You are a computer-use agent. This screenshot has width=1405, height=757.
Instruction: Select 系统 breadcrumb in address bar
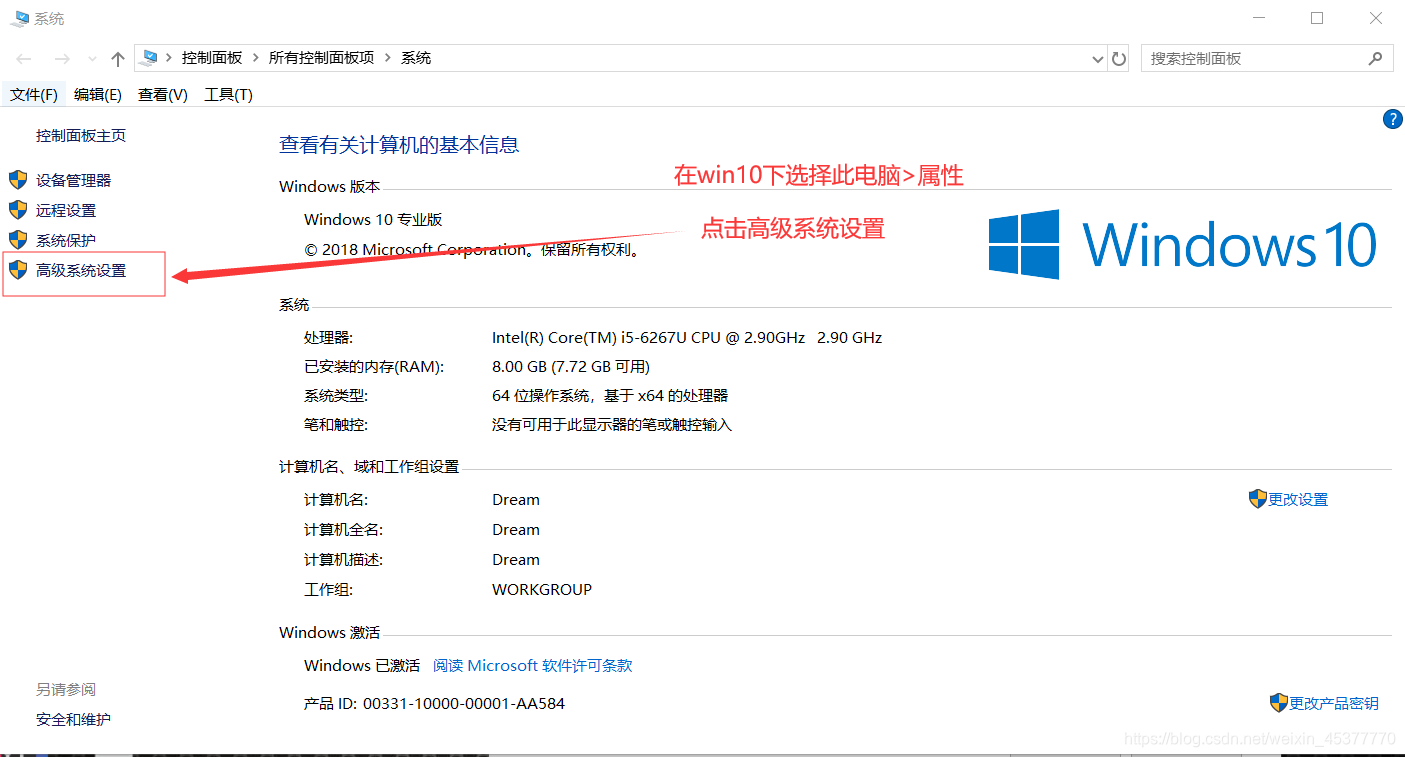tap(416, 58)
